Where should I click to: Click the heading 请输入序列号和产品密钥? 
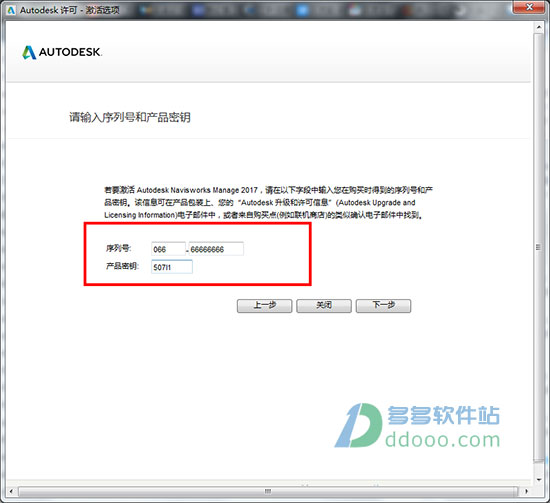(130, 117)
